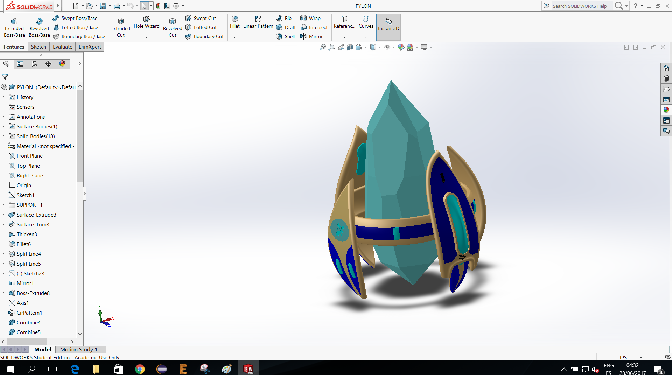Click the Linear Pattern tool

(x=258, y=22)
